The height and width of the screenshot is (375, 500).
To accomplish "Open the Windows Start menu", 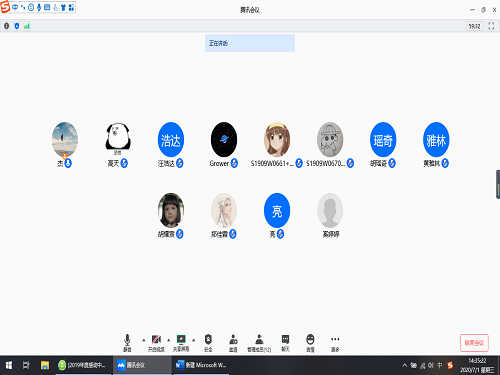I will (x=9, y=365).
